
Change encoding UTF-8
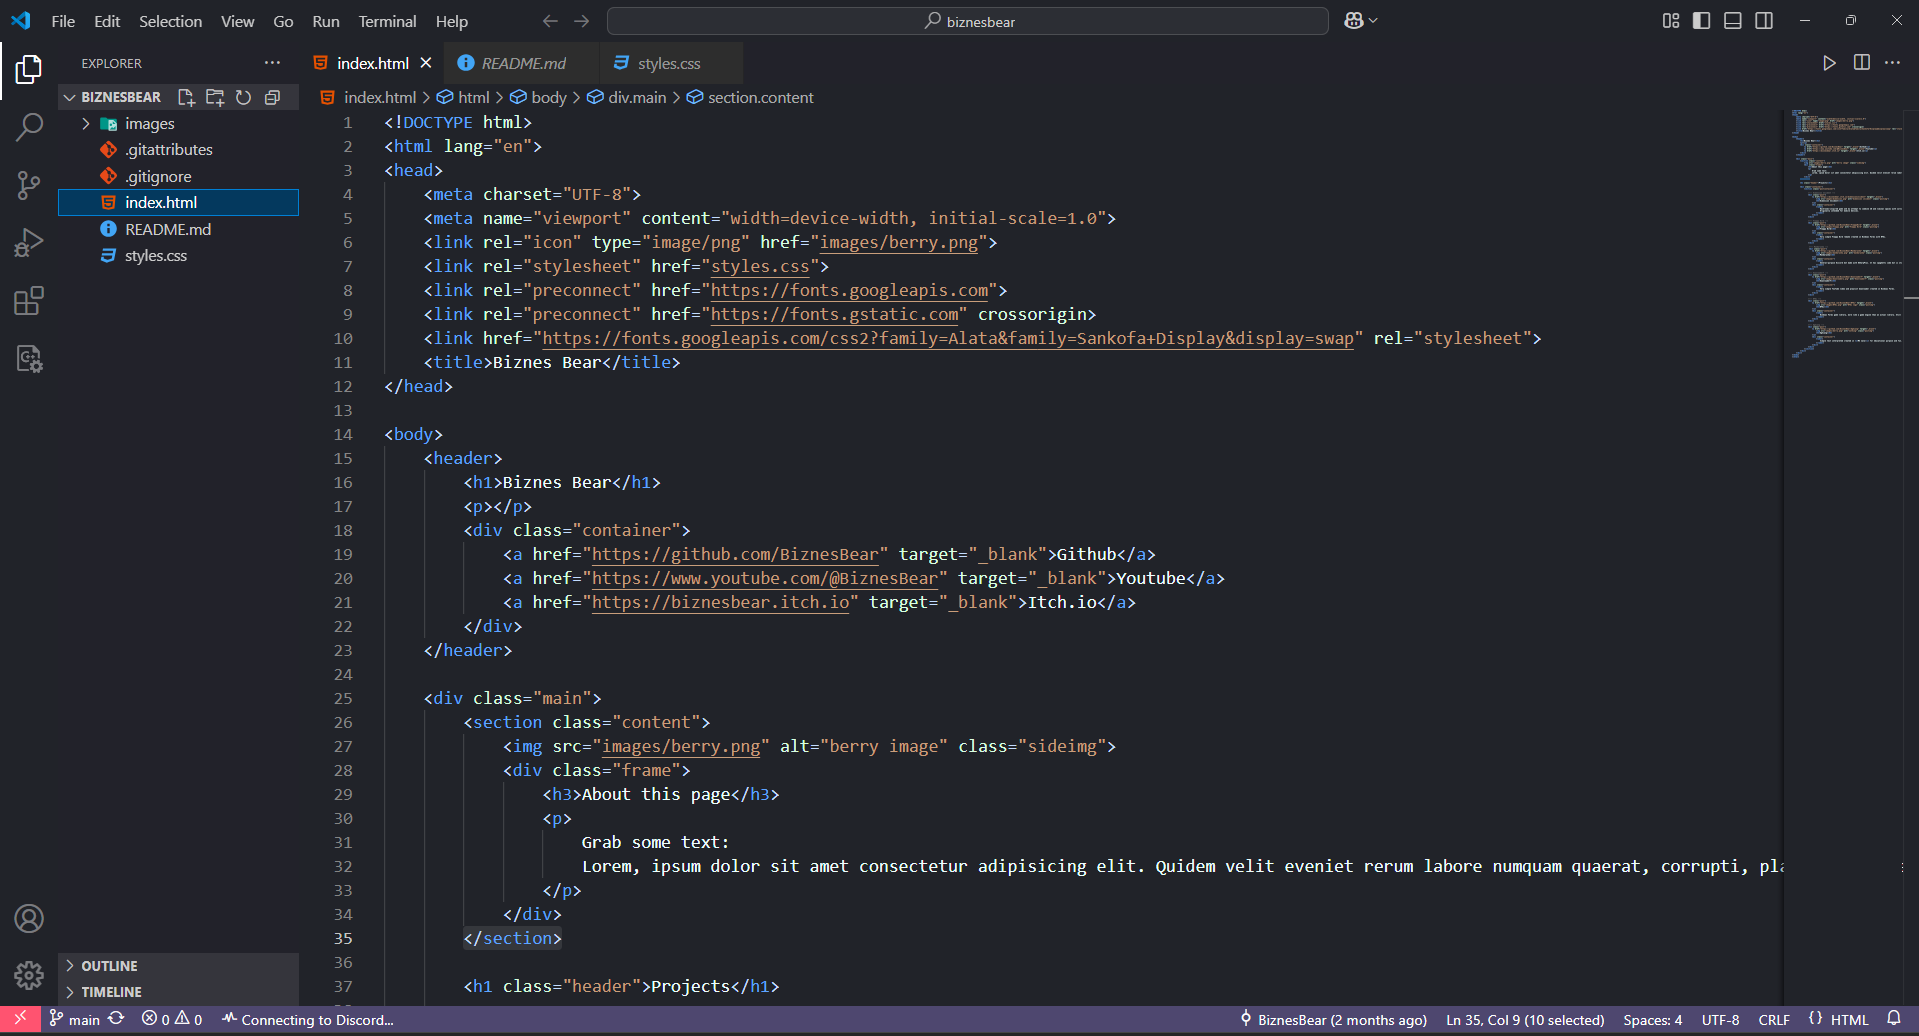[1721, 1020]
